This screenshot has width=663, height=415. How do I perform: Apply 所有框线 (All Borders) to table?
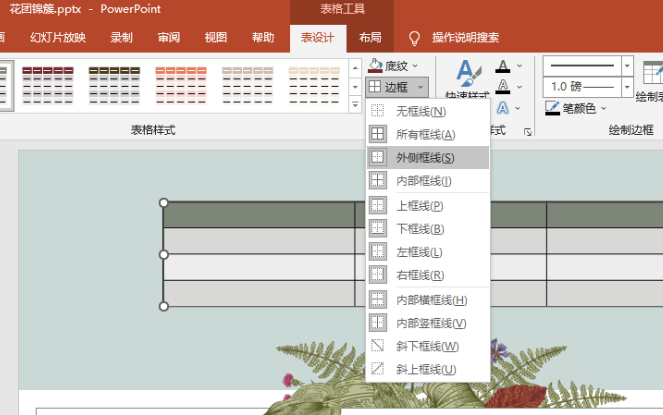pos(425,134)
